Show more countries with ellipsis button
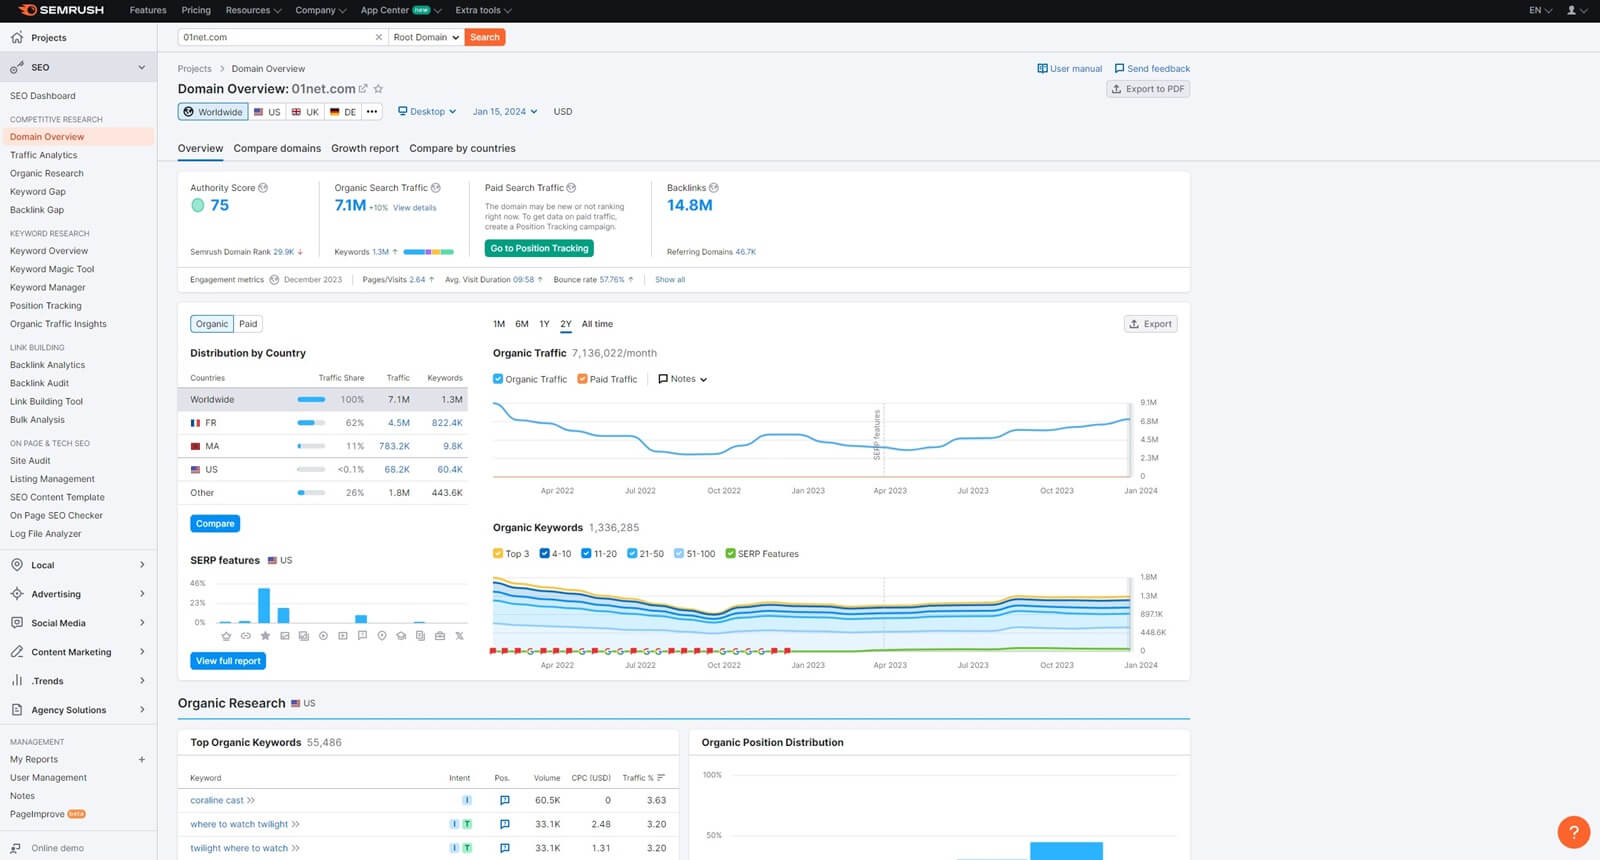Screen dimensions: 1600x860 (x=372, y=112)
